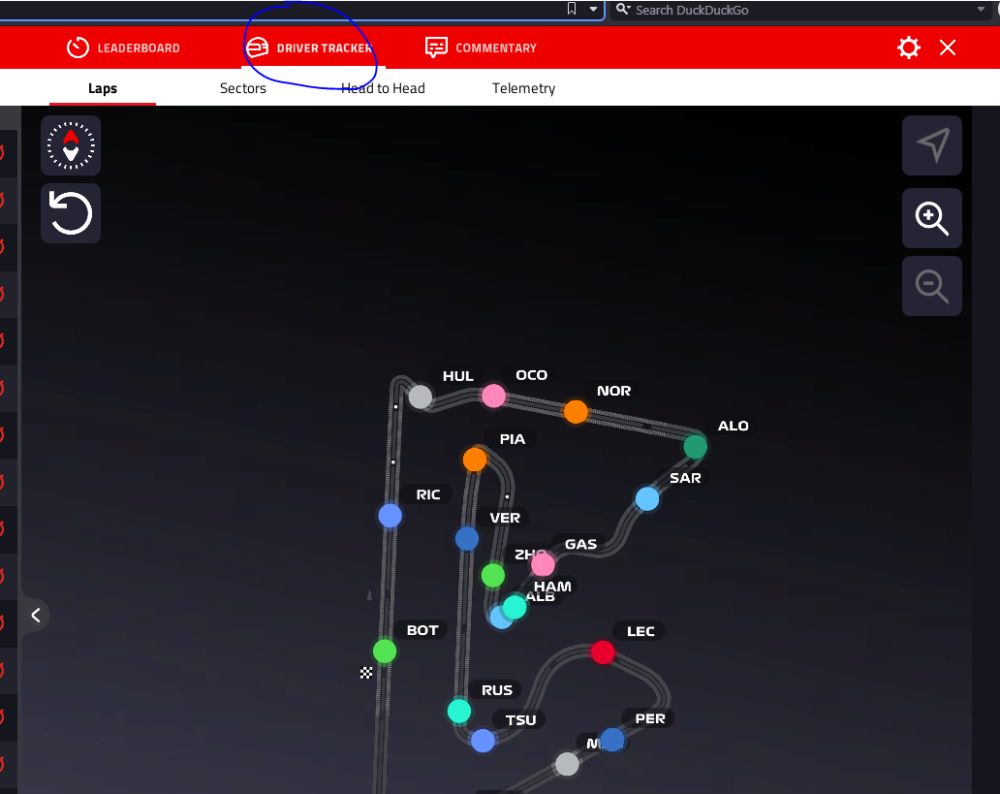
Task: Switch to the Leaderboard tab
Action: tap(123, 48)
